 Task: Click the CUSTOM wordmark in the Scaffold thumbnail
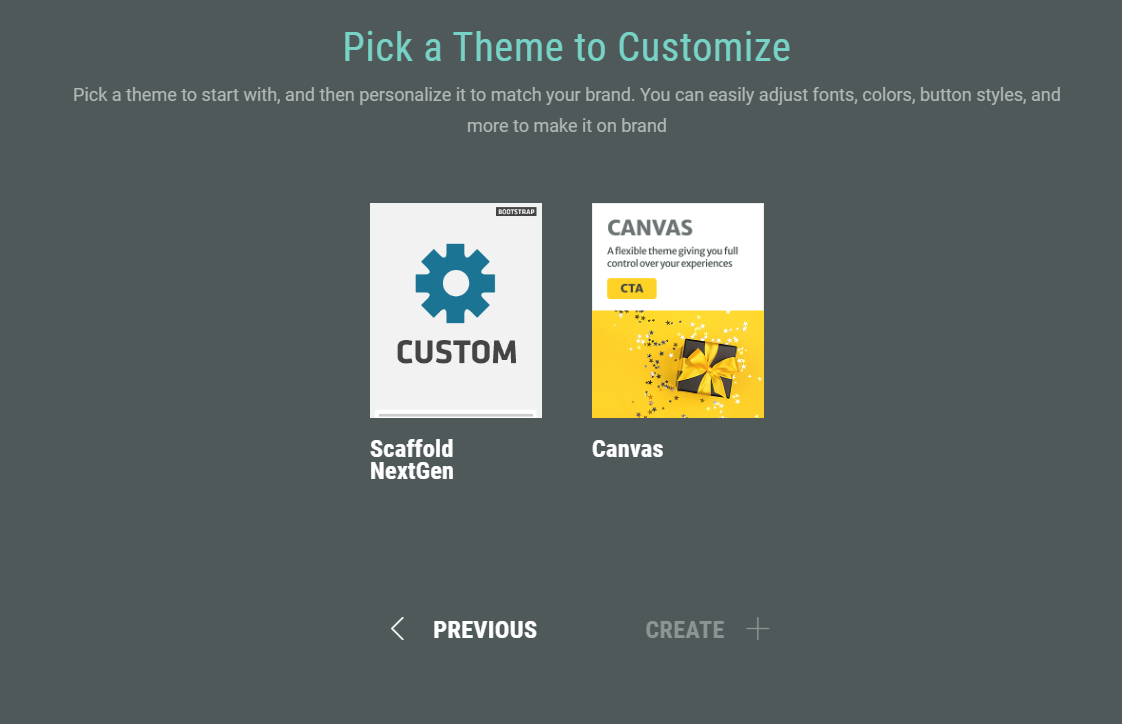[x=456, y=352]
